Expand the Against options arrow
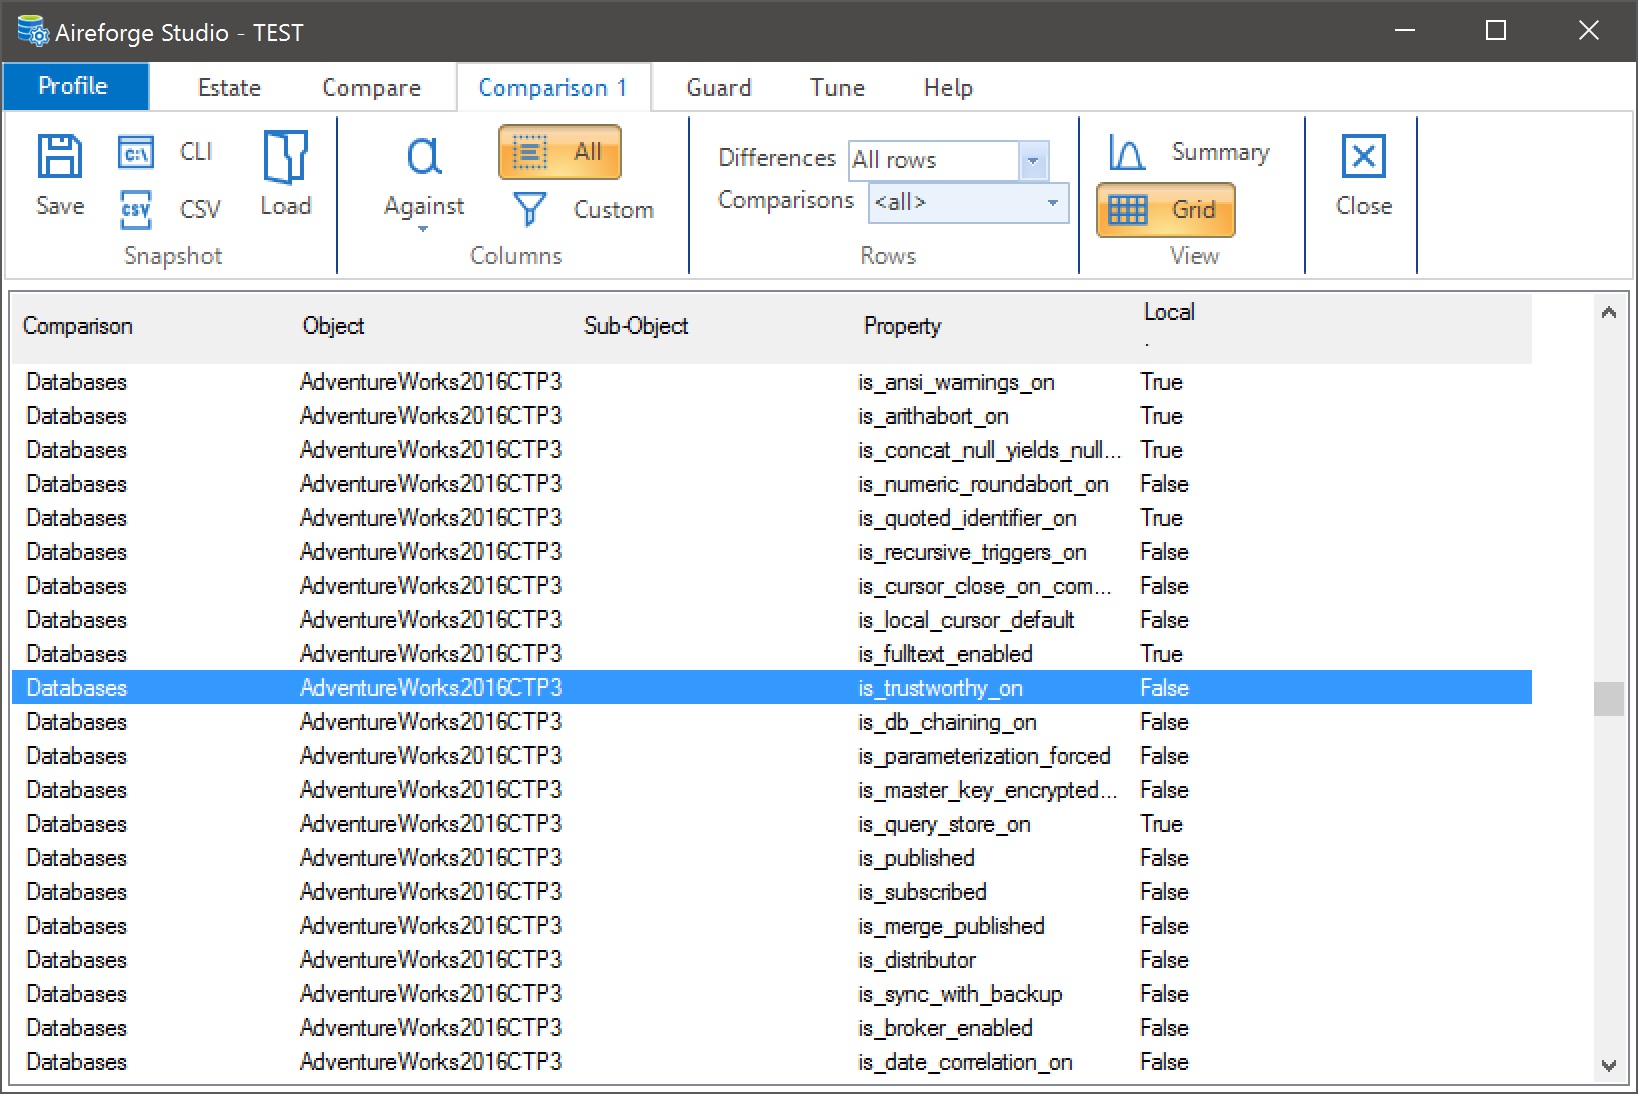The height and width of the screenshot is (1094, 1638). point(422,230)
